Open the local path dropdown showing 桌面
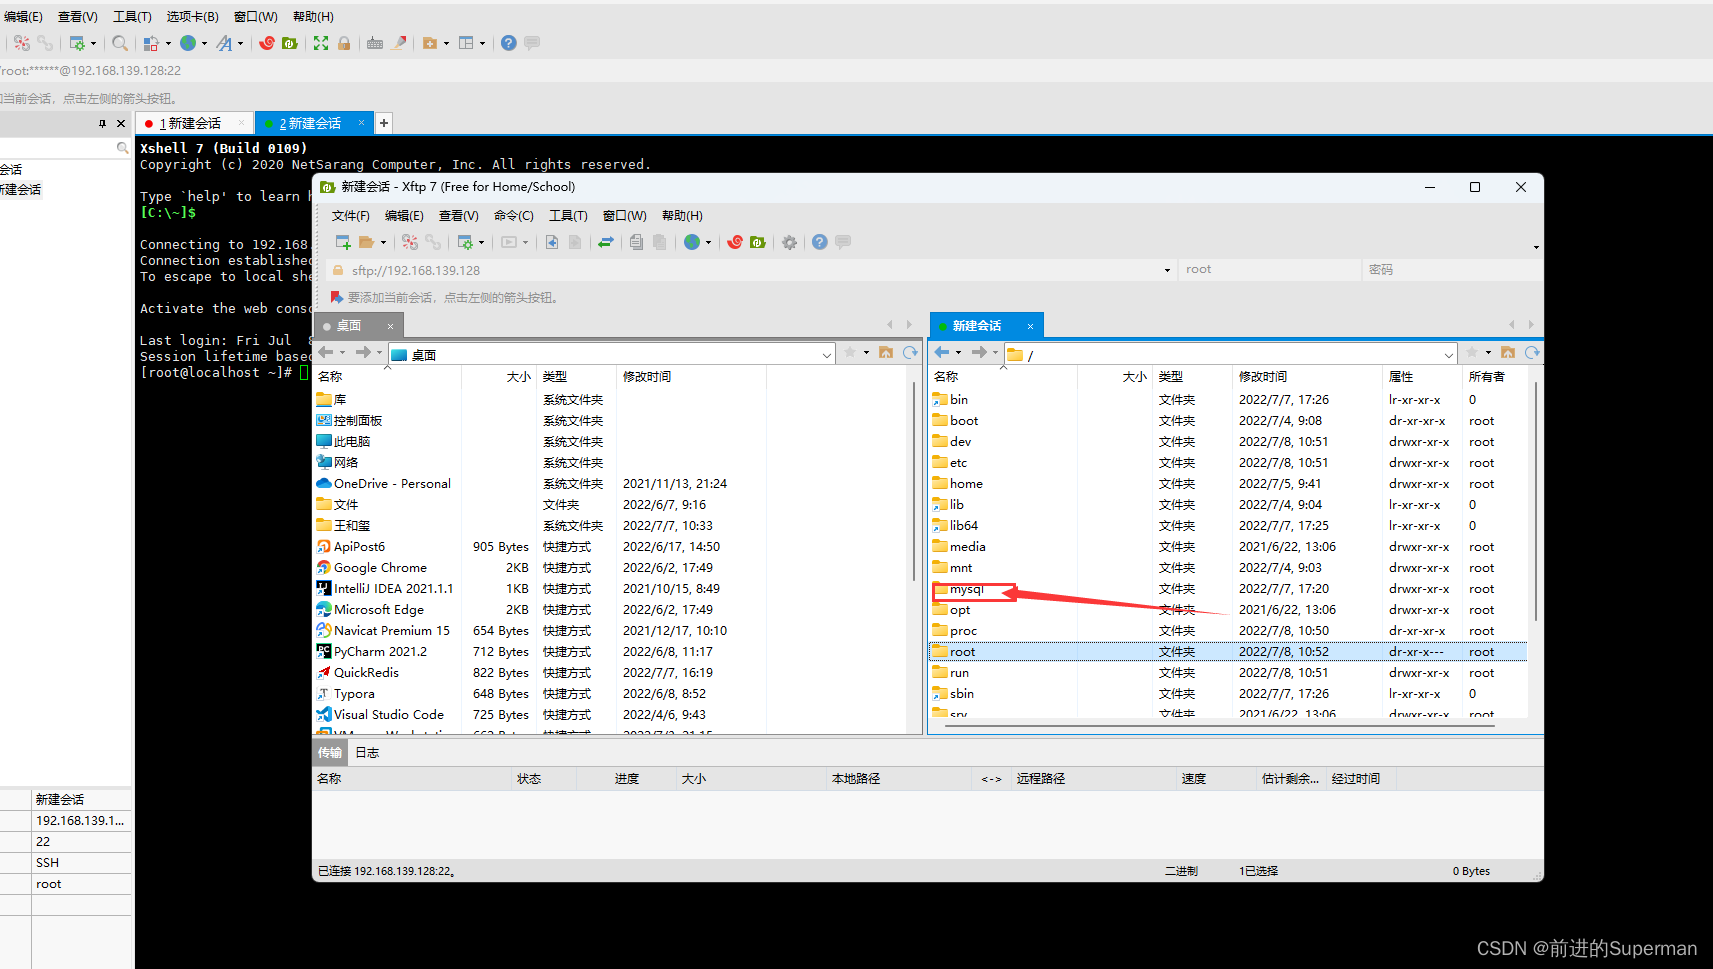The width and height of the screenshot is (1713, 969). [827, 355]
